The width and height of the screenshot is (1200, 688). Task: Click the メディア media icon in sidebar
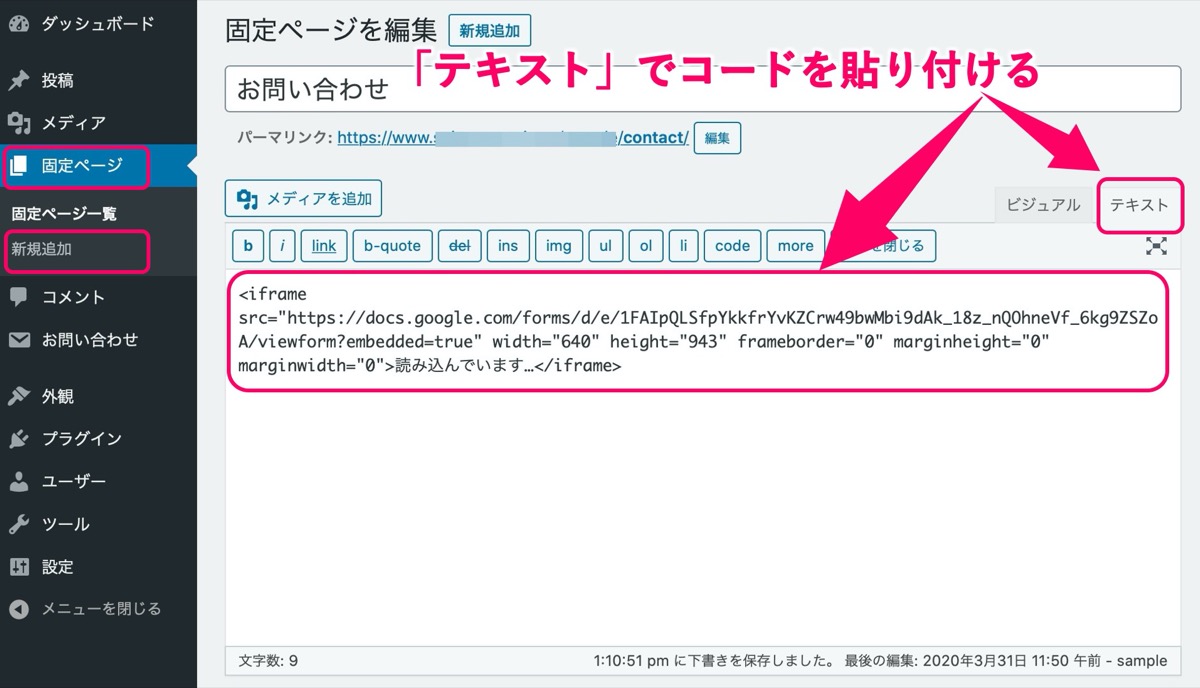(x=19, y=123)
